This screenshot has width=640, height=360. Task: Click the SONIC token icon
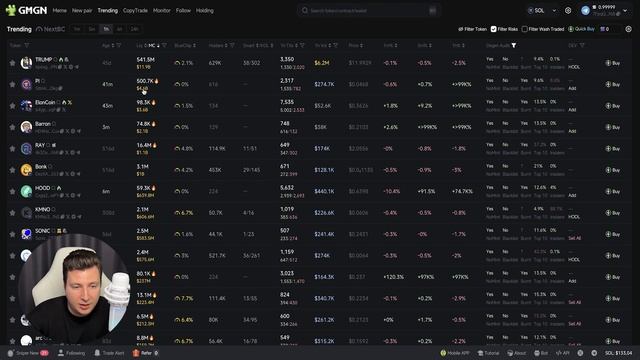[x=26, y=234]
